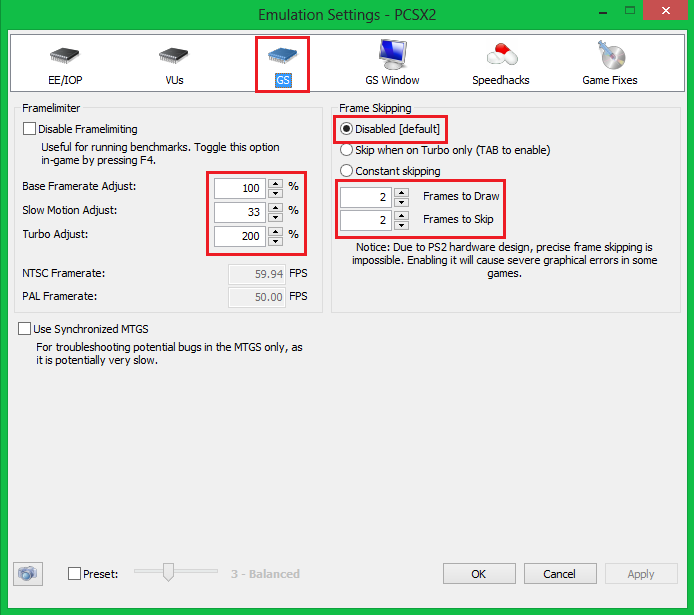Click the Turbo Adjust field
This screenshot has height=615, width=694.
(240, 236)
